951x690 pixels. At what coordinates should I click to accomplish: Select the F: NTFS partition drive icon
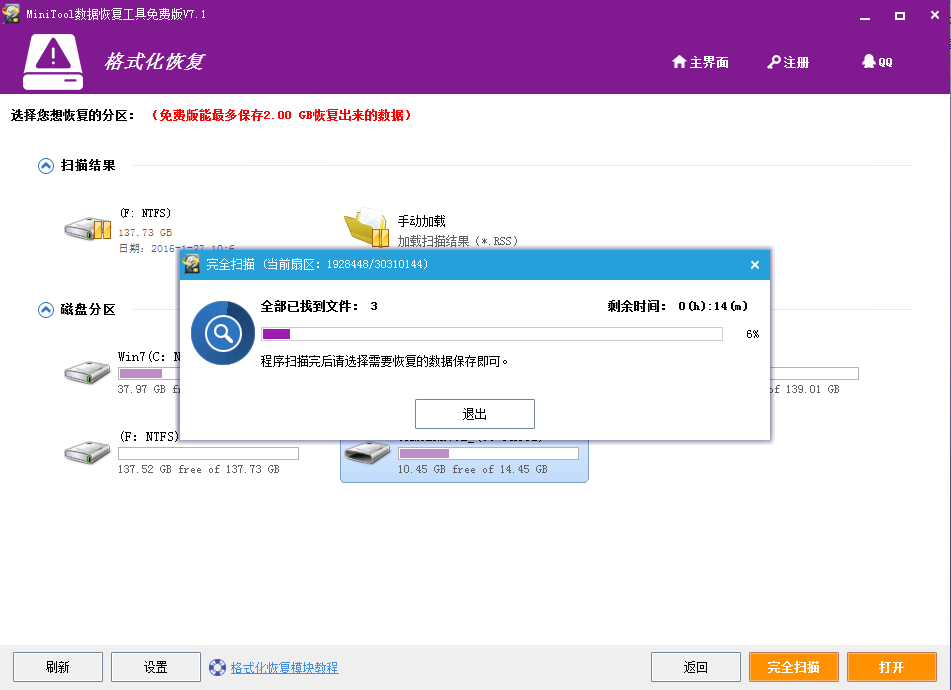pyautogui.click(x=87, y=452)
